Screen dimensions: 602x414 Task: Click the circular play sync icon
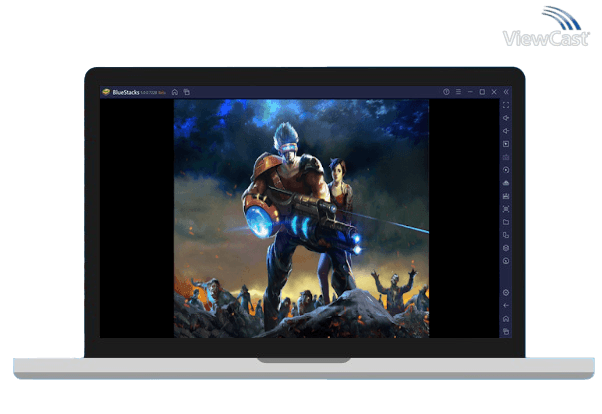506,170
